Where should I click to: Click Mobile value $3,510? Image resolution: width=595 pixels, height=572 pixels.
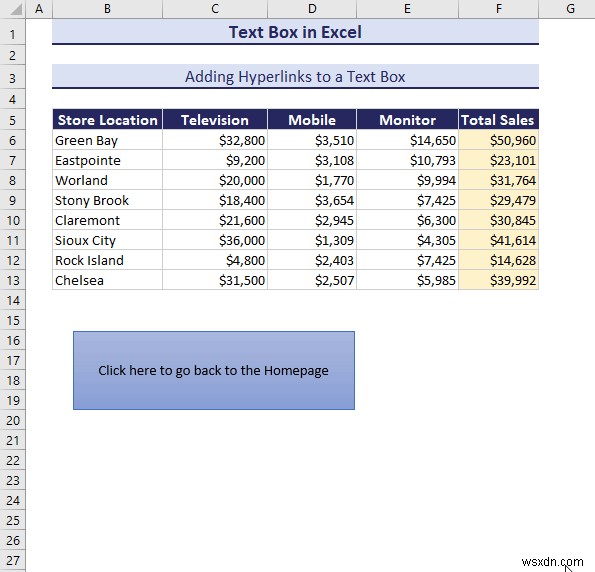point(312,140)
